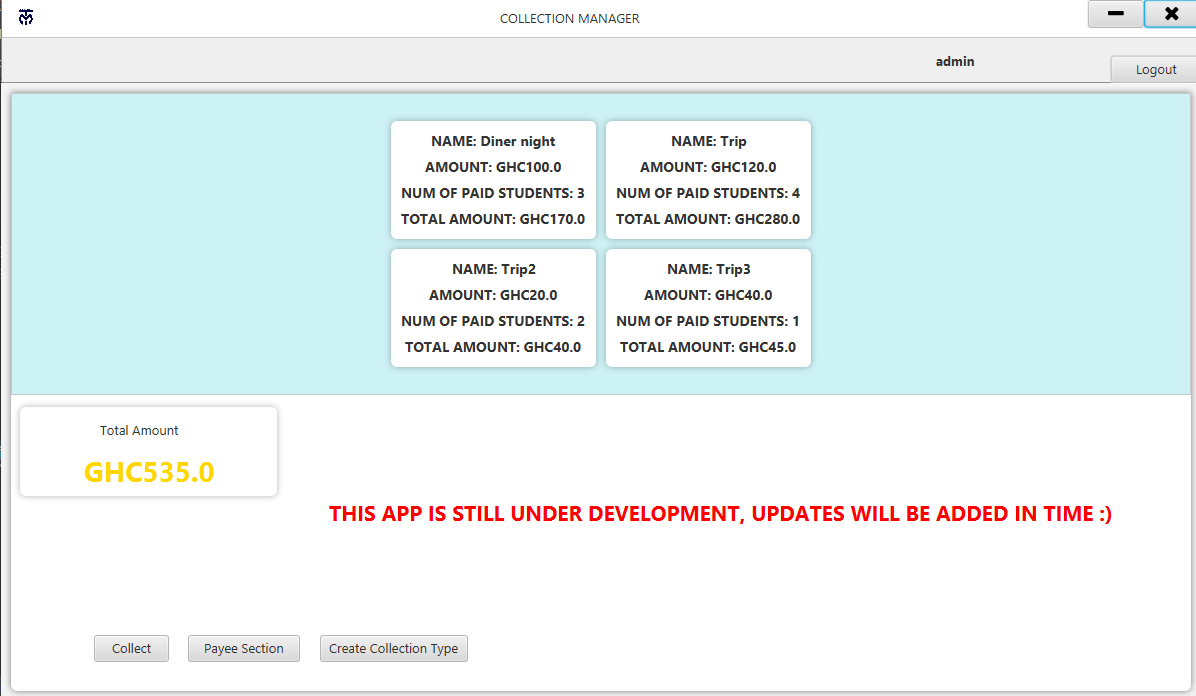Click the Total Amount card label

139,431
